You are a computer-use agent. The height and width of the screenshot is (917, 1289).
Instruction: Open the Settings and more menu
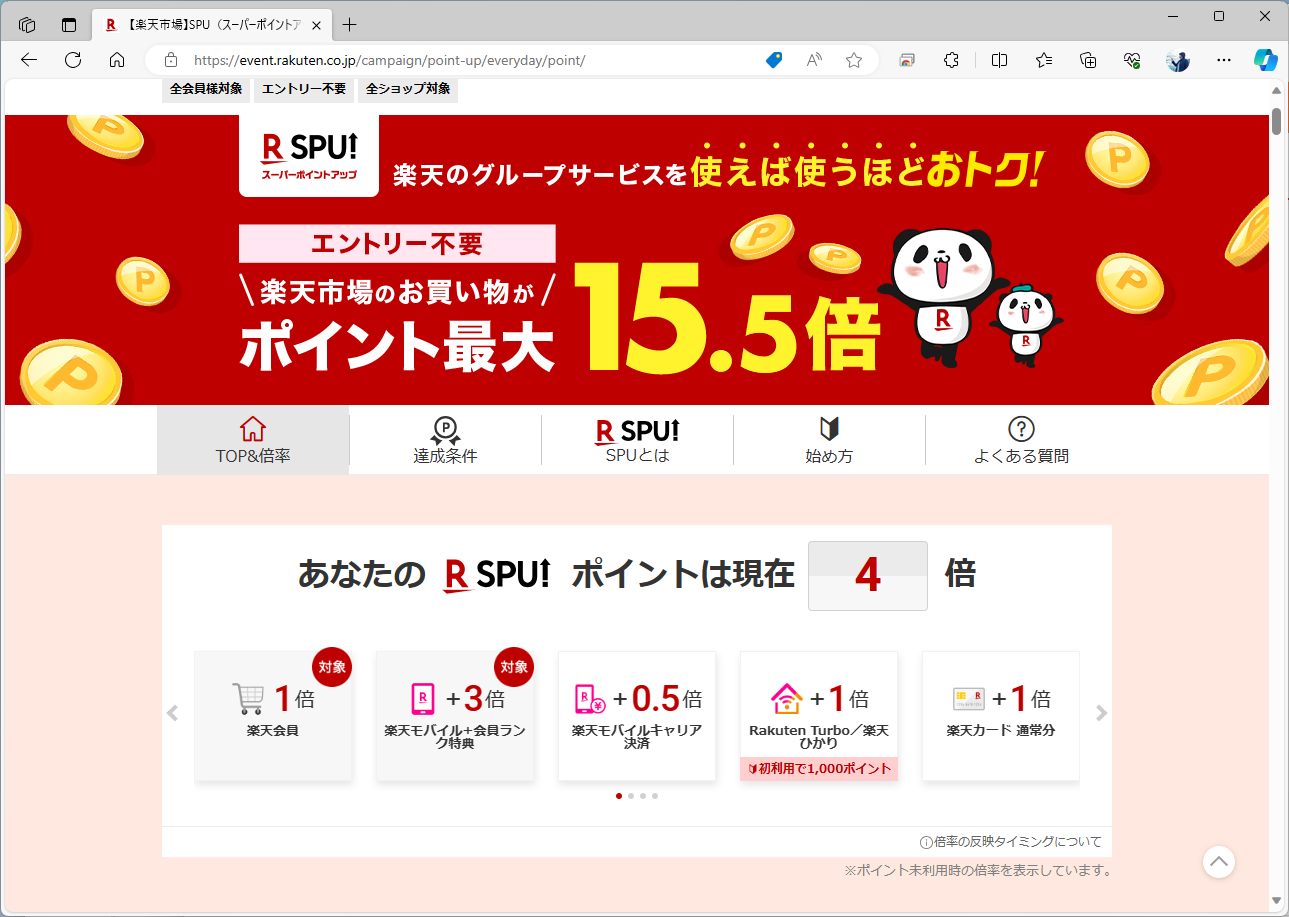[x=1223, y=60]
